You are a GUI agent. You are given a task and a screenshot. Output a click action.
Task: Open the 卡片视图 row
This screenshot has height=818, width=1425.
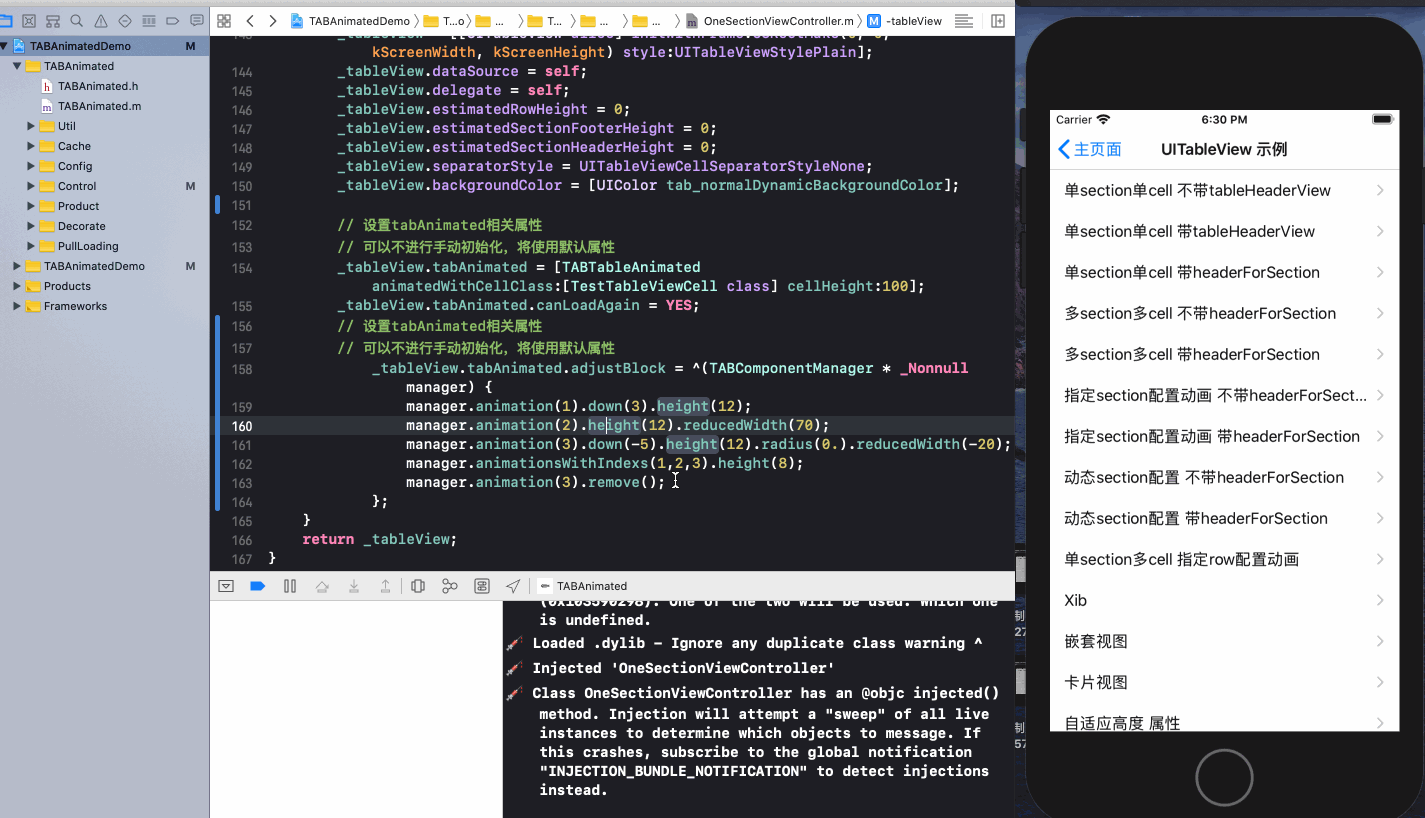click(x=1224, y=682)
